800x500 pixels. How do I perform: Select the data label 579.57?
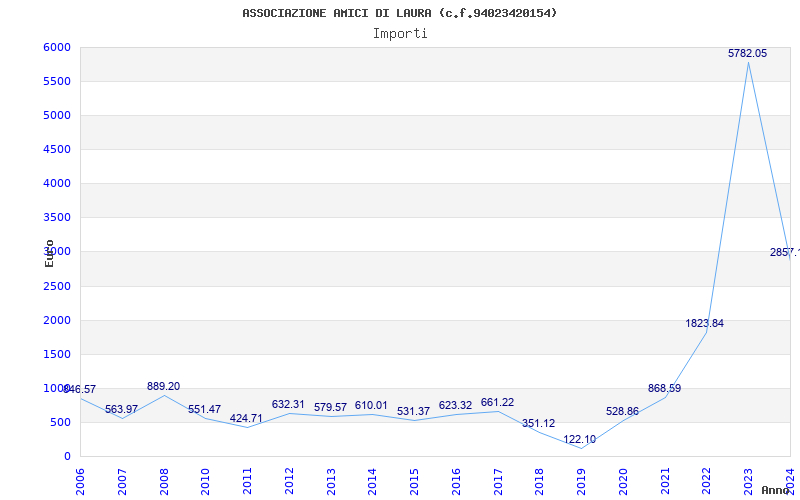(331, 408)
